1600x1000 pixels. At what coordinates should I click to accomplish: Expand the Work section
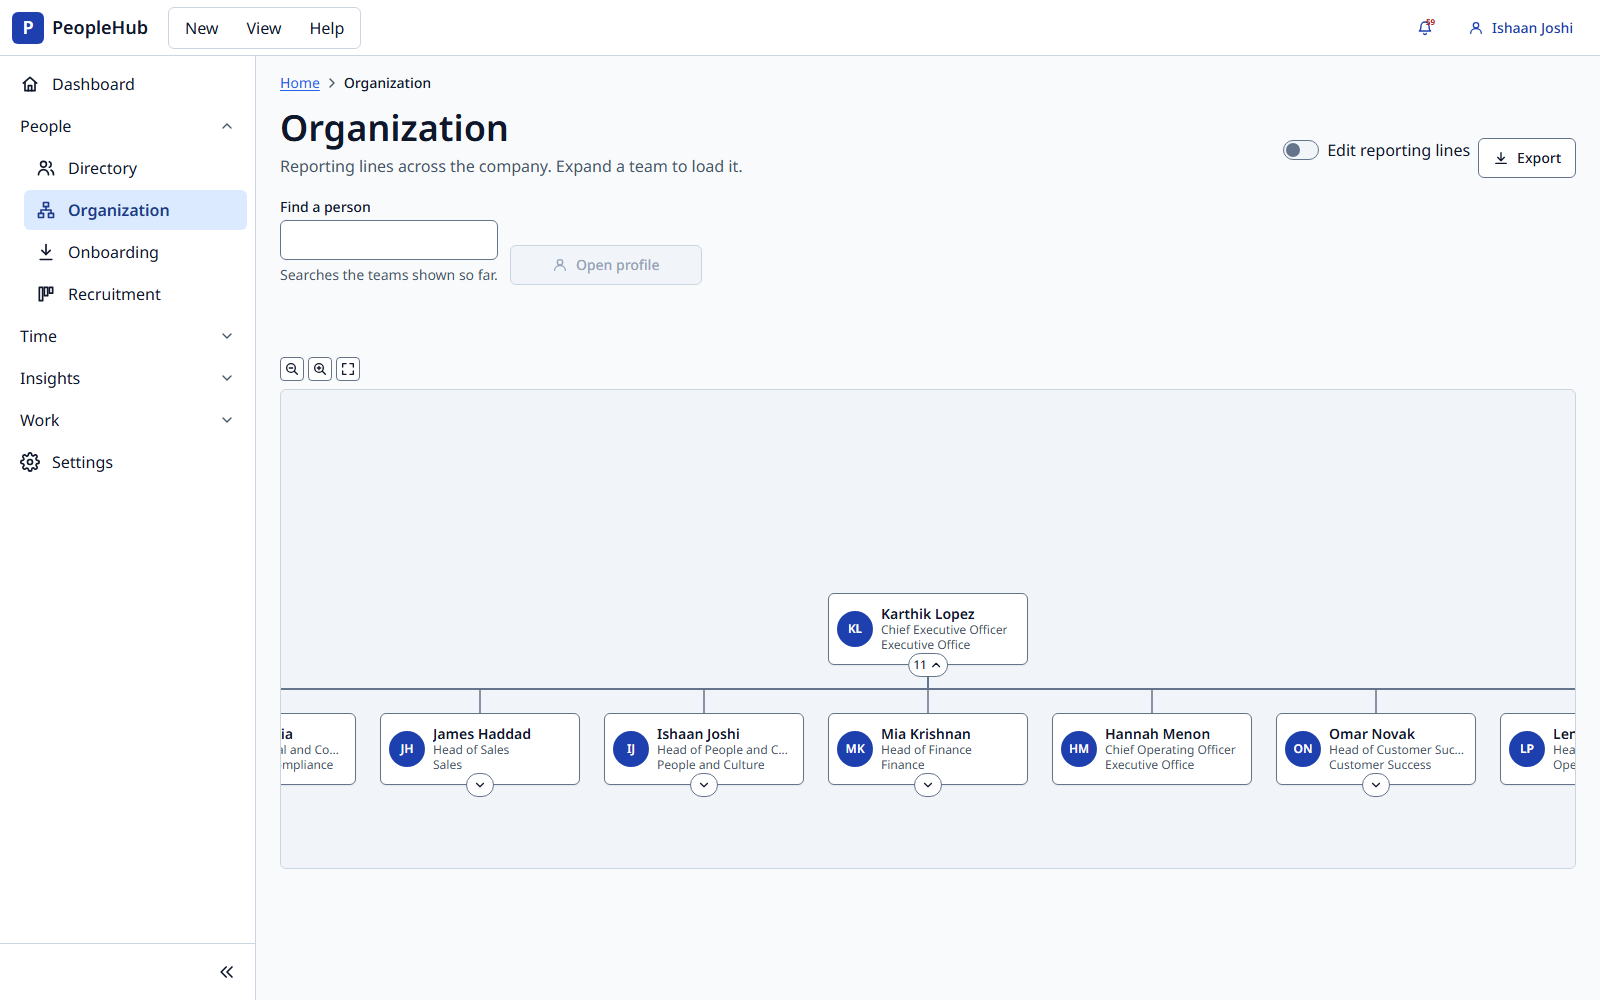127,420
